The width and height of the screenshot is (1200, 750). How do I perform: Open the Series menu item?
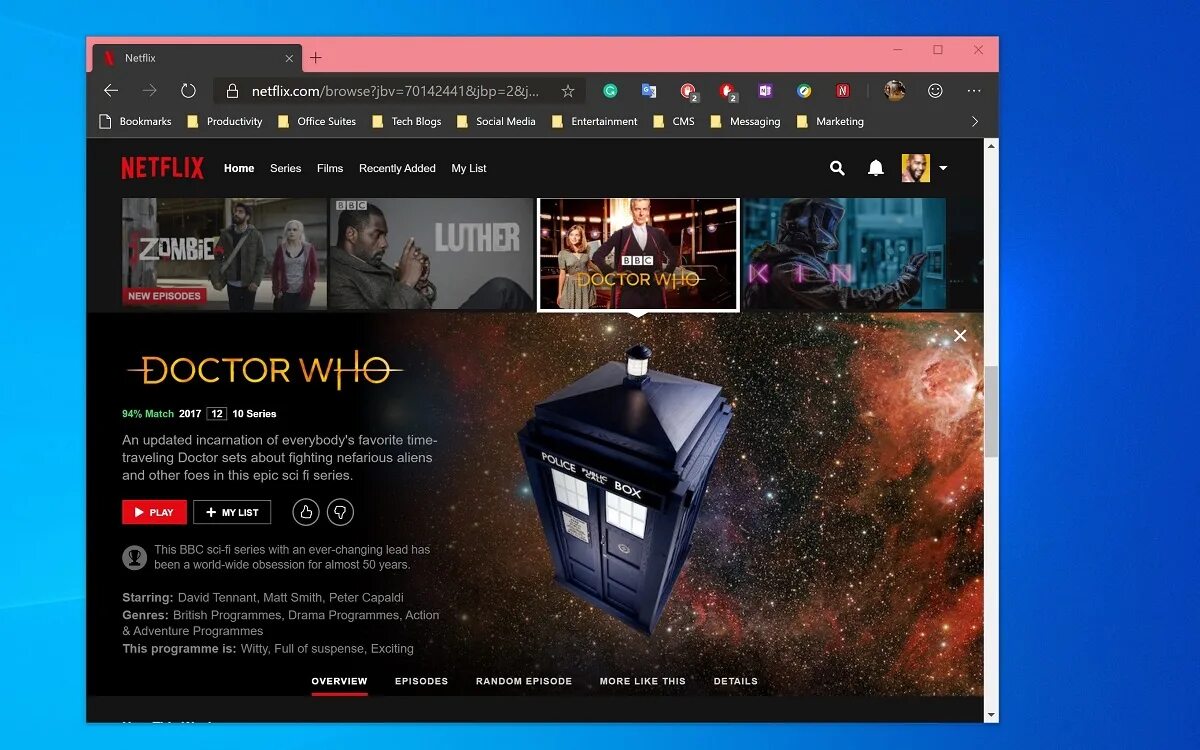tap(285, 169)
